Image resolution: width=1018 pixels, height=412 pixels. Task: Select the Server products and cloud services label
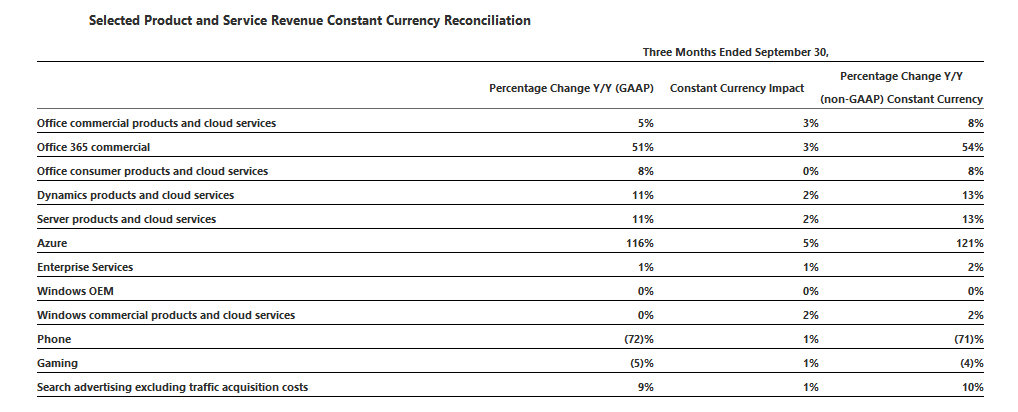126,219
